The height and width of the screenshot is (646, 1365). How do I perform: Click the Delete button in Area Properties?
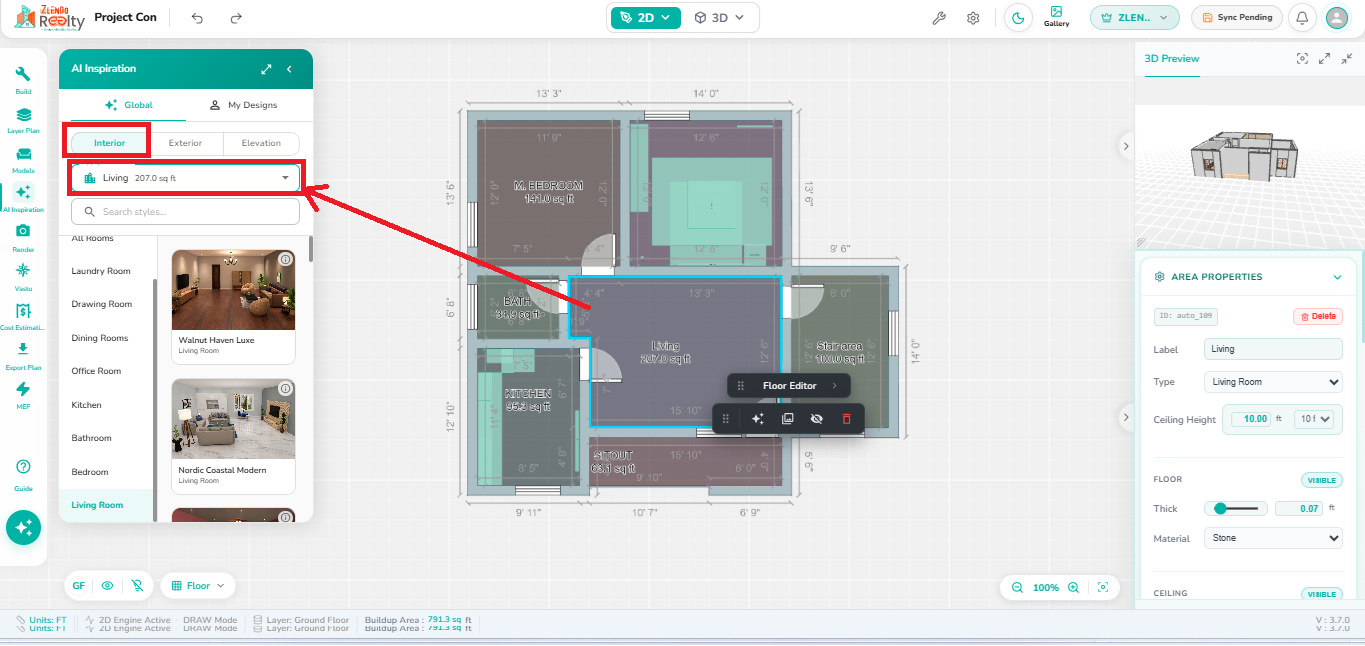1318,316
